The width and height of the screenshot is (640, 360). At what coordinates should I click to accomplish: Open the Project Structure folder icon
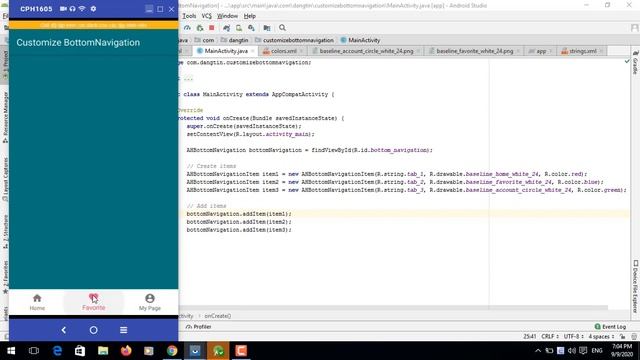(x=267, y=28)
